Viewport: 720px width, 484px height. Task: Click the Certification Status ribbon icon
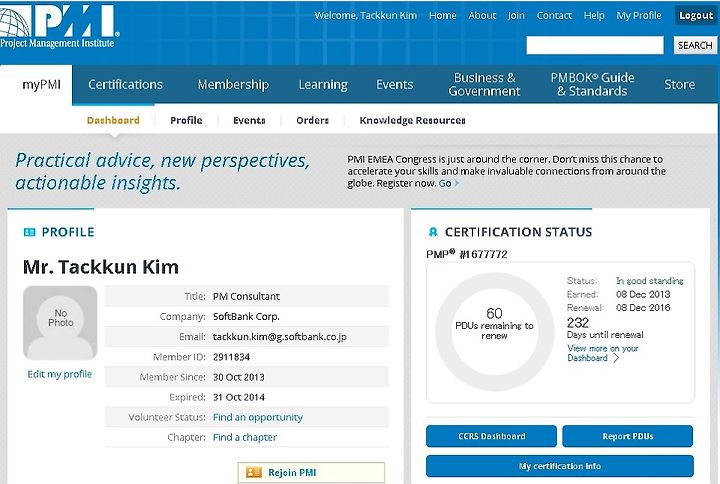[x=433, y=232]
